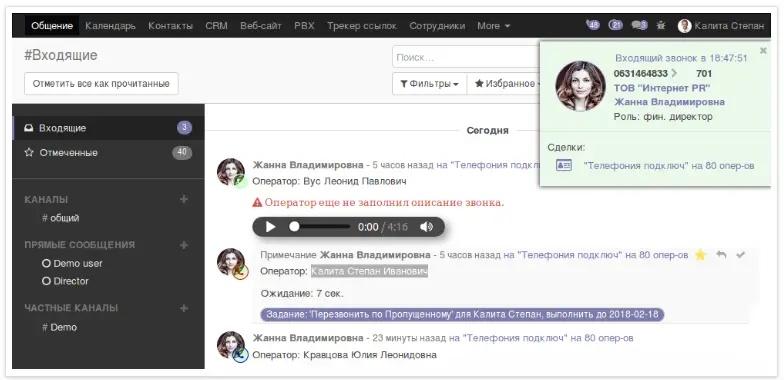Click the Оператор: Вус Леонид Павлович text
The width and height of the screenshot is (784, 380).
pyautogui.click(x=330, y=181)
